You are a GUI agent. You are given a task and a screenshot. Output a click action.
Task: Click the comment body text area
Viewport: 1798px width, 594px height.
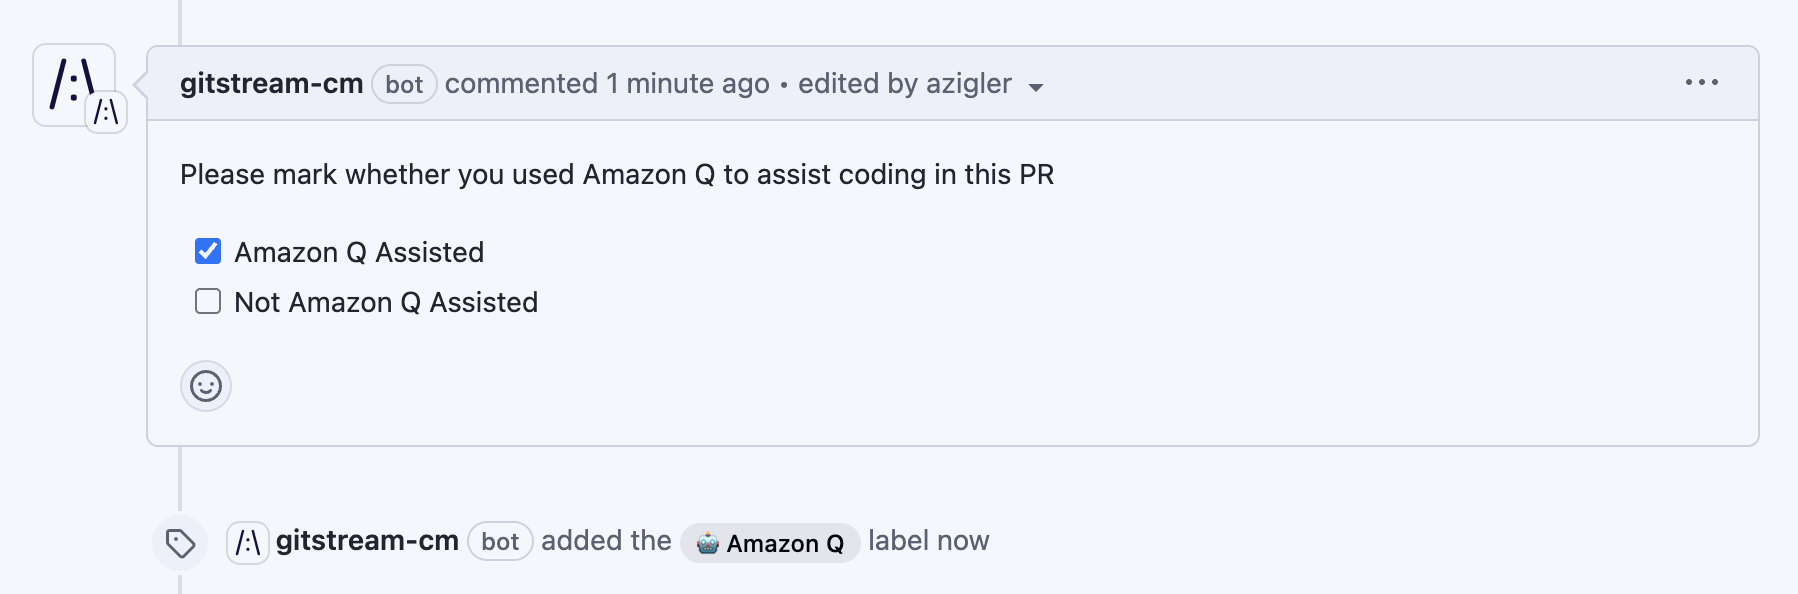pyautogui.click(x=616, y=173)
